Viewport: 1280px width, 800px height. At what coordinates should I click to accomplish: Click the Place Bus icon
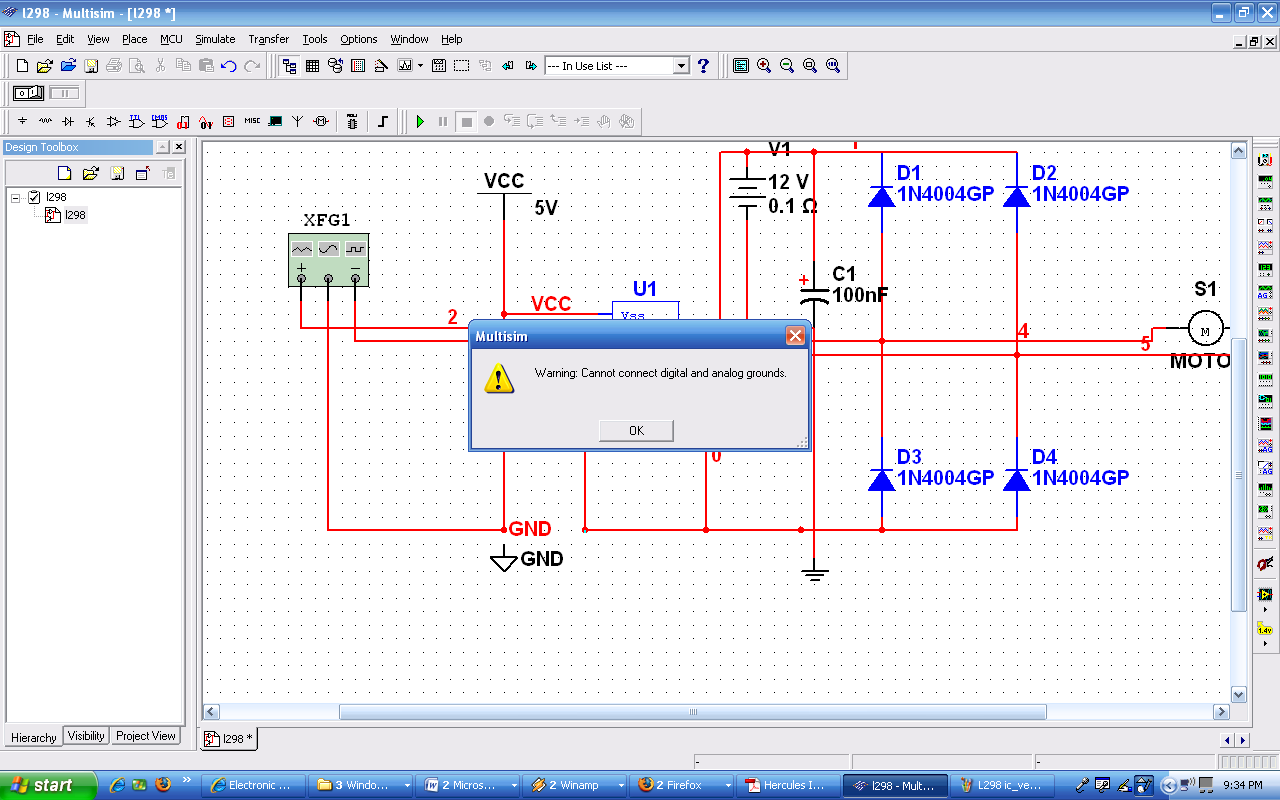(x=383, y=121)
